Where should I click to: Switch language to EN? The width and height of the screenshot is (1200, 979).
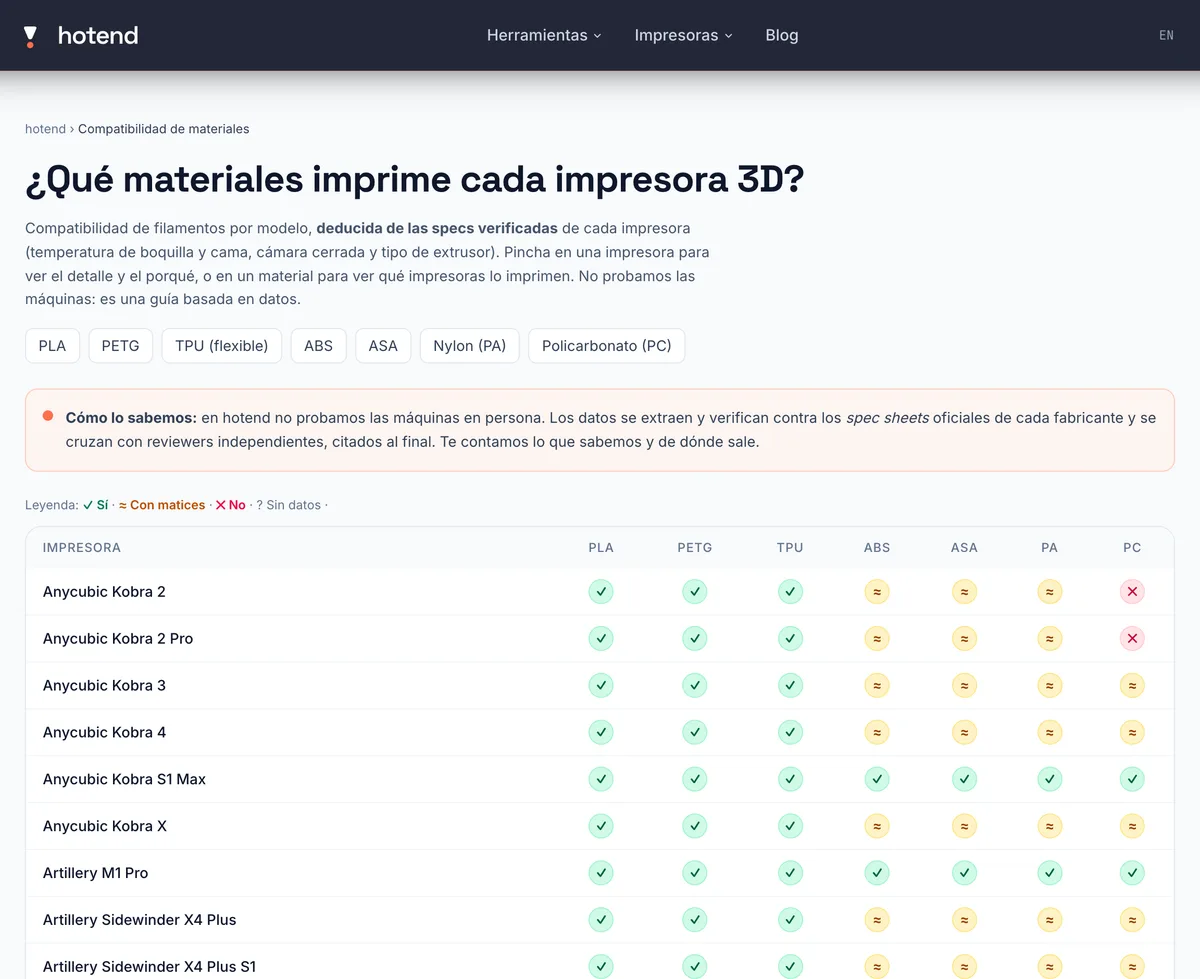1166,35
